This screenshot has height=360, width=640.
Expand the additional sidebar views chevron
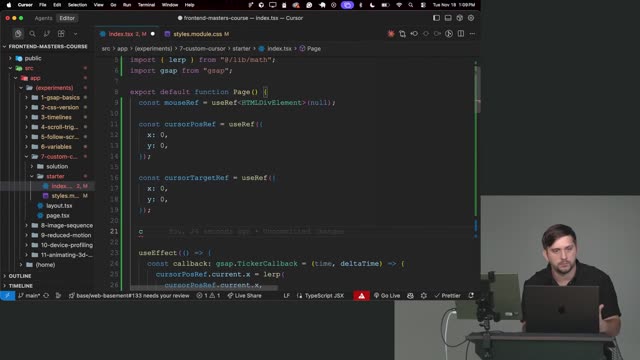[76, 34]
